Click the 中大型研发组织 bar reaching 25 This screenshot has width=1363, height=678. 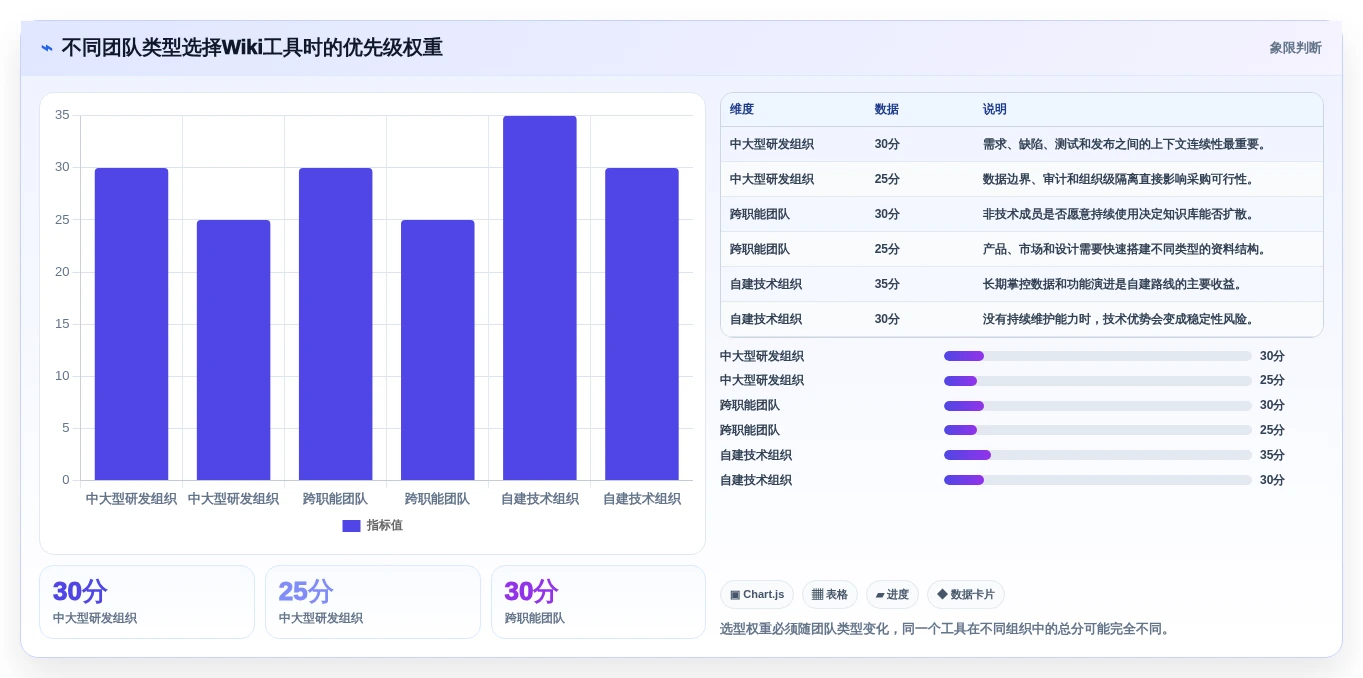pos(233,350)
